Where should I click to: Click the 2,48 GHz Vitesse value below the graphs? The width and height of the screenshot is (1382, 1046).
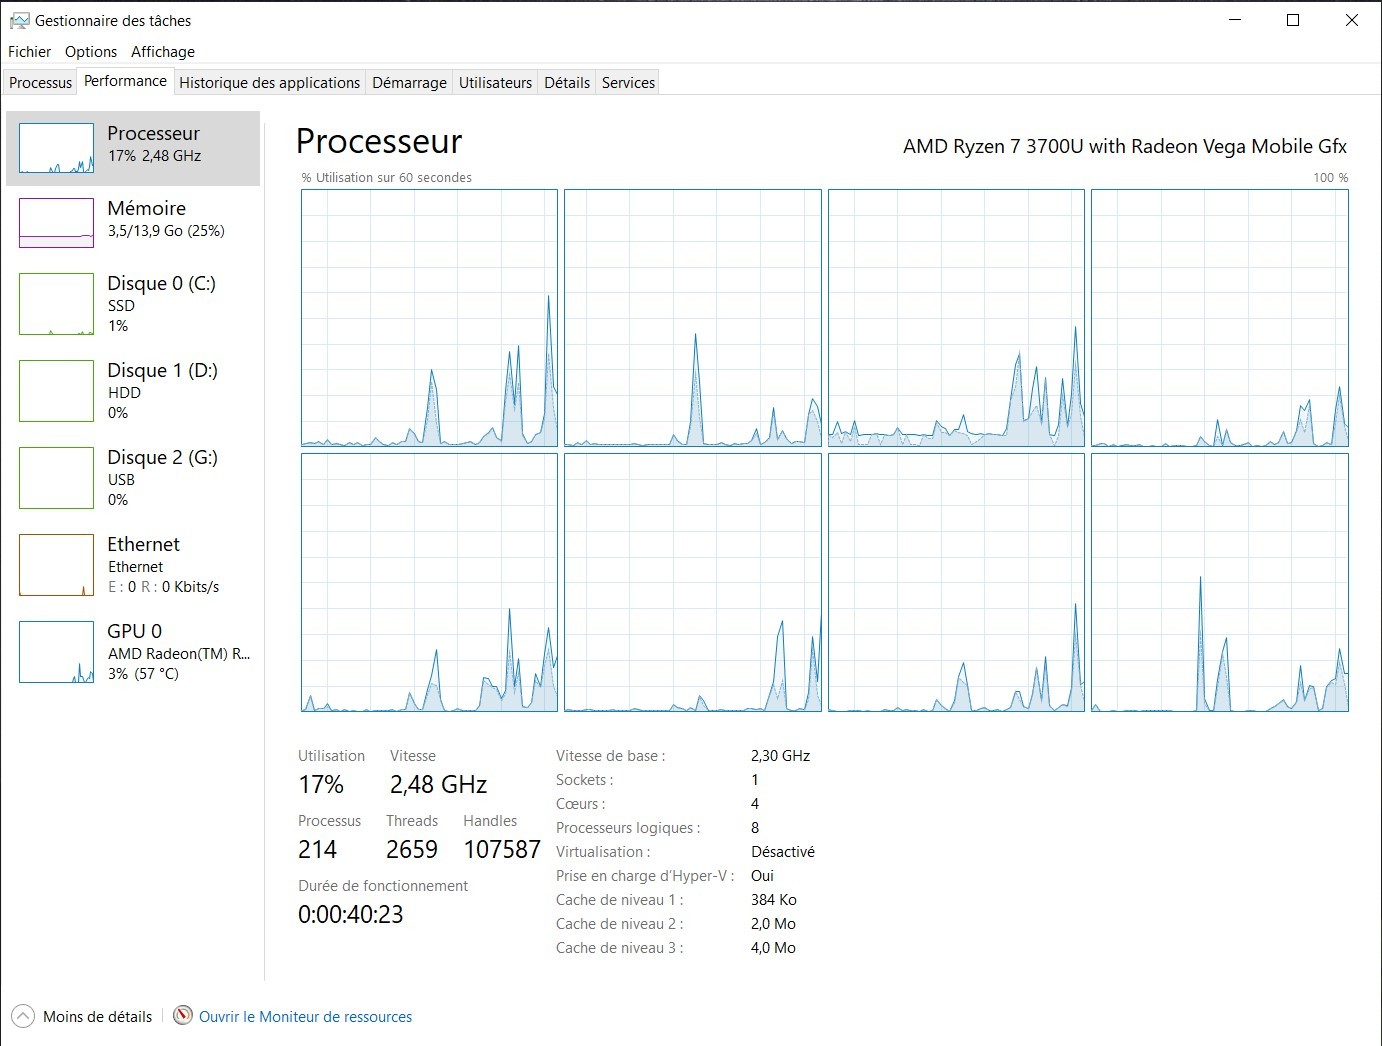(438, 785)
